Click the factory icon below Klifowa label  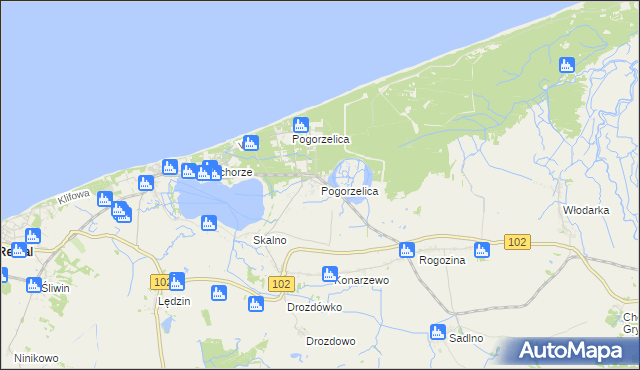105,199
